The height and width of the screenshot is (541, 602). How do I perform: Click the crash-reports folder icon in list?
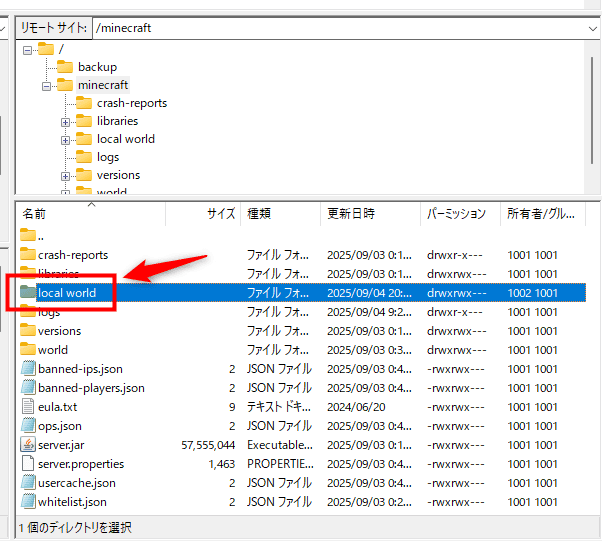click(x=28, y=254)
